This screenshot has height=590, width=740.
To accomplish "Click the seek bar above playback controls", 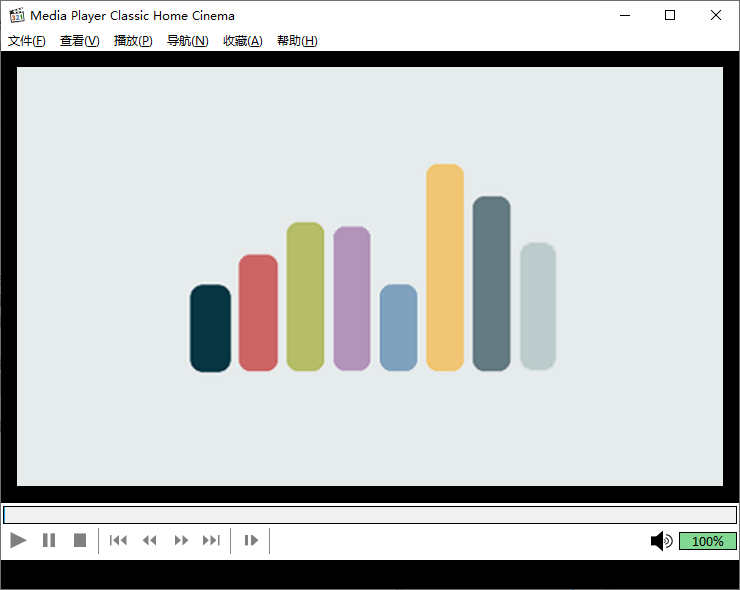I will coord(370,515).
